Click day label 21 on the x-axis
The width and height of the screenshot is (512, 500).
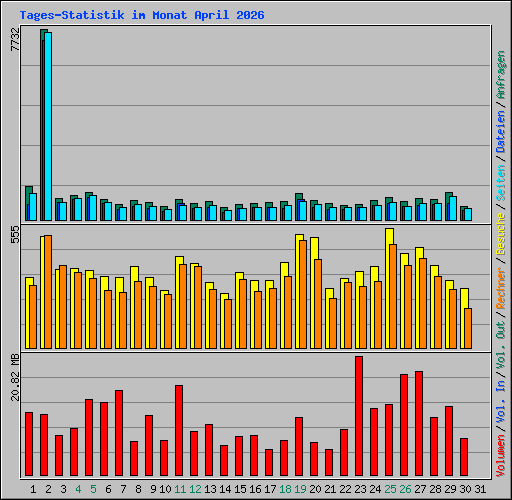pos(330,489)
